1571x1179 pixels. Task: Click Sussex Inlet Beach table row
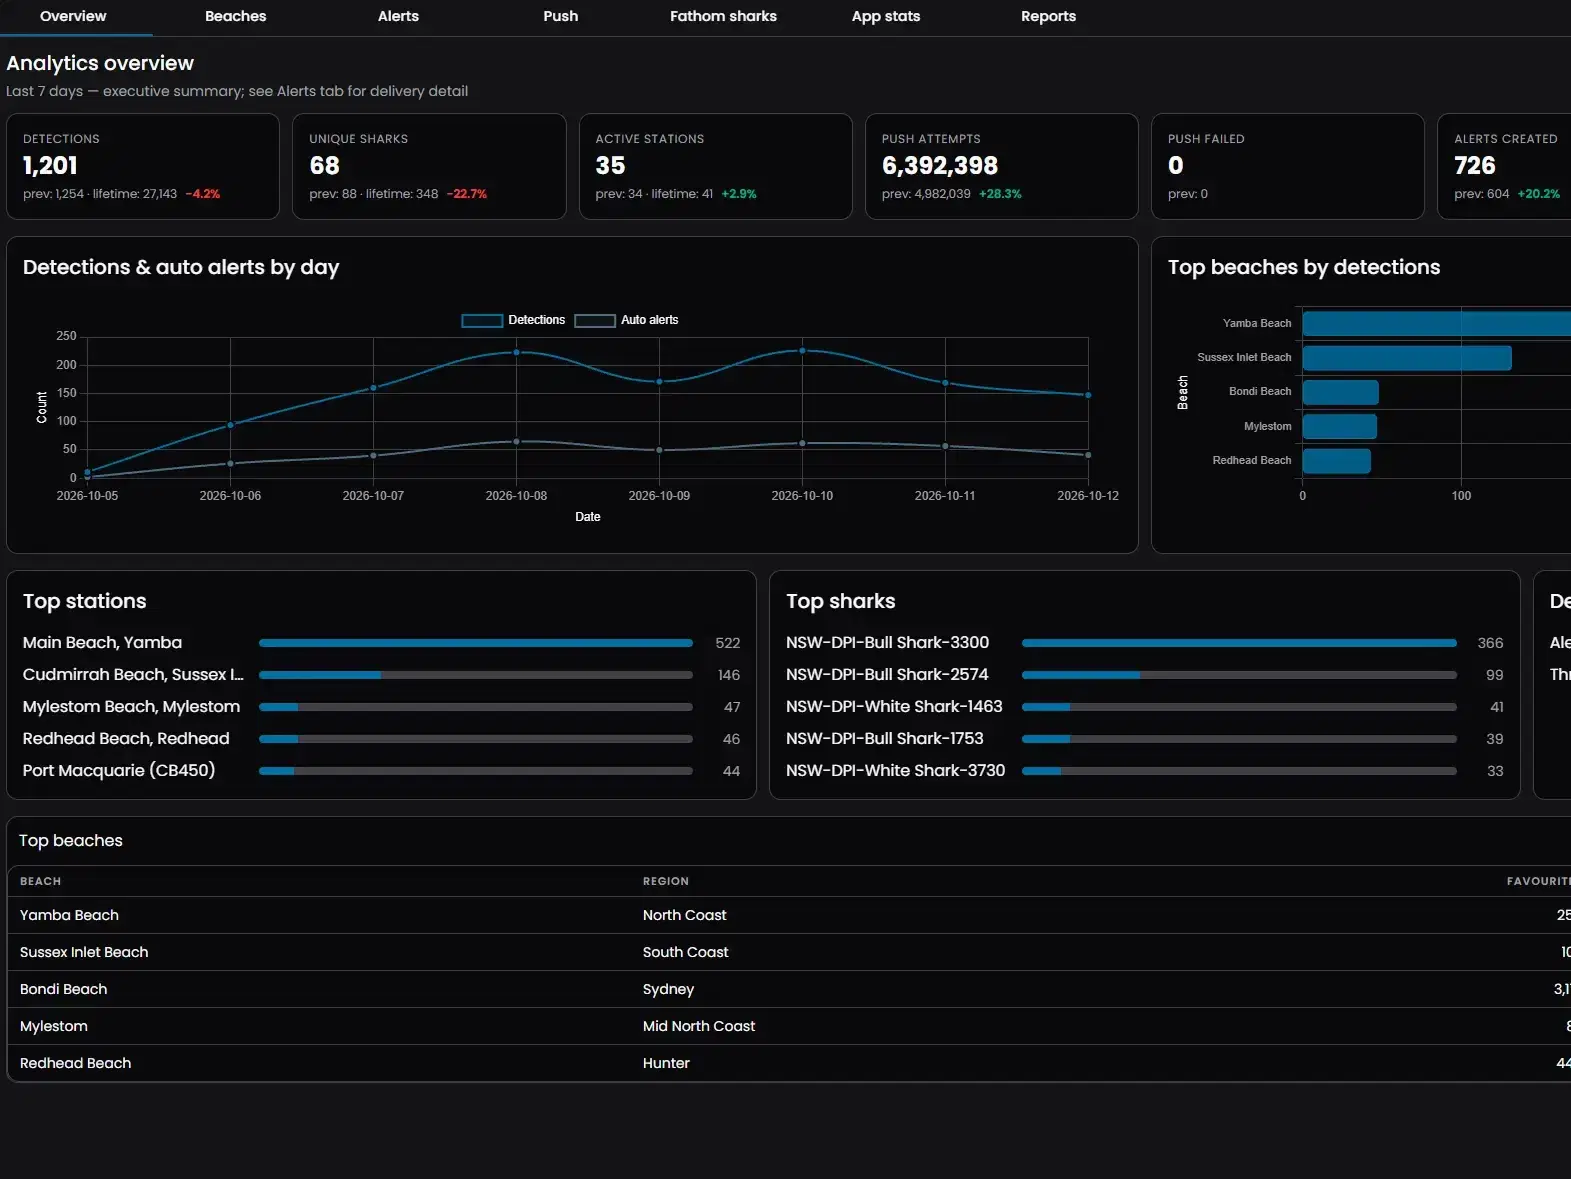789,952
